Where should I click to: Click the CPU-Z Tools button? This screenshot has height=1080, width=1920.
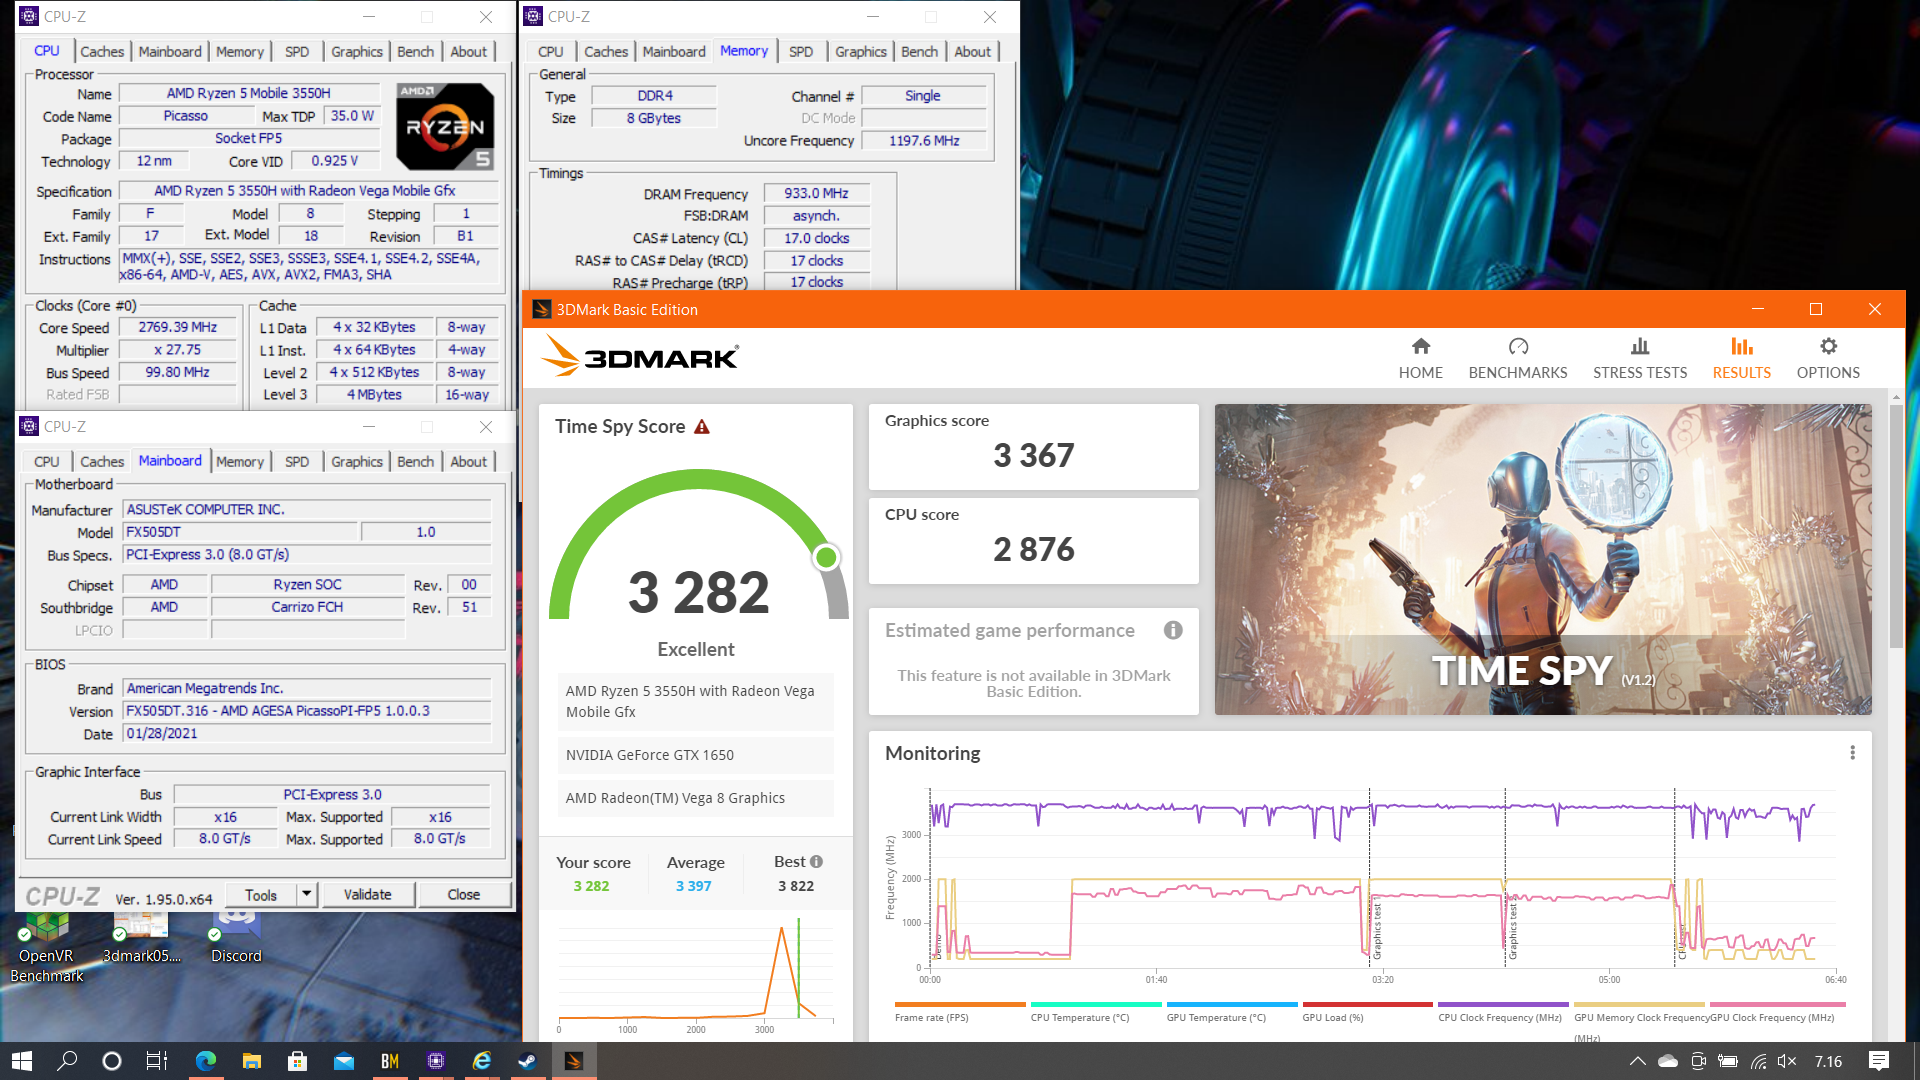pos(261,894)
